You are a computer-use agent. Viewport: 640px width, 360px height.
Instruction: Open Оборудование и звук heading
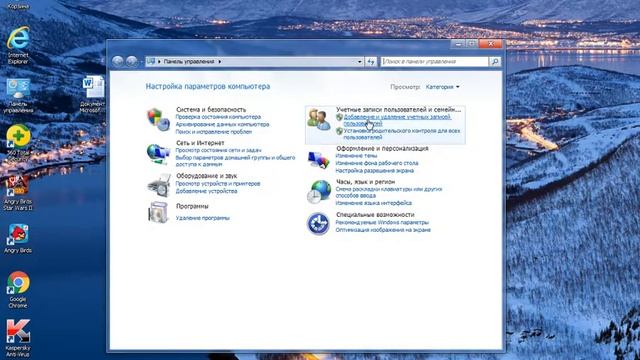pyautogui.click(x=207, y=176)
